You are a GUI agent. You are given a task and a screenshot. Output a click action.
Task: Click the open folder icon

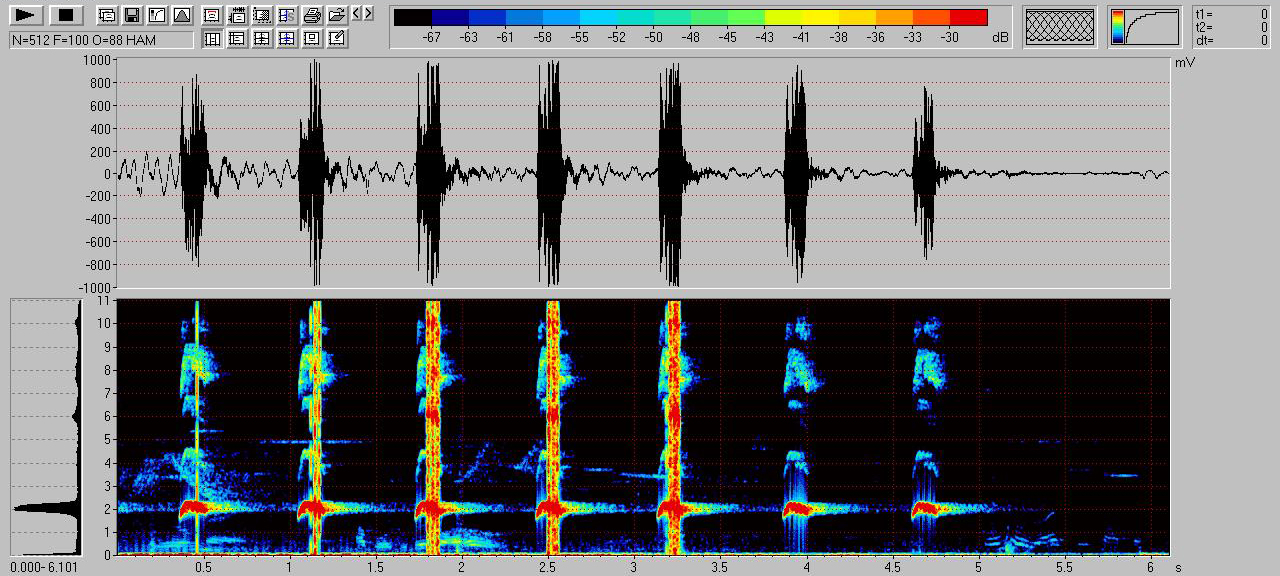337,15
